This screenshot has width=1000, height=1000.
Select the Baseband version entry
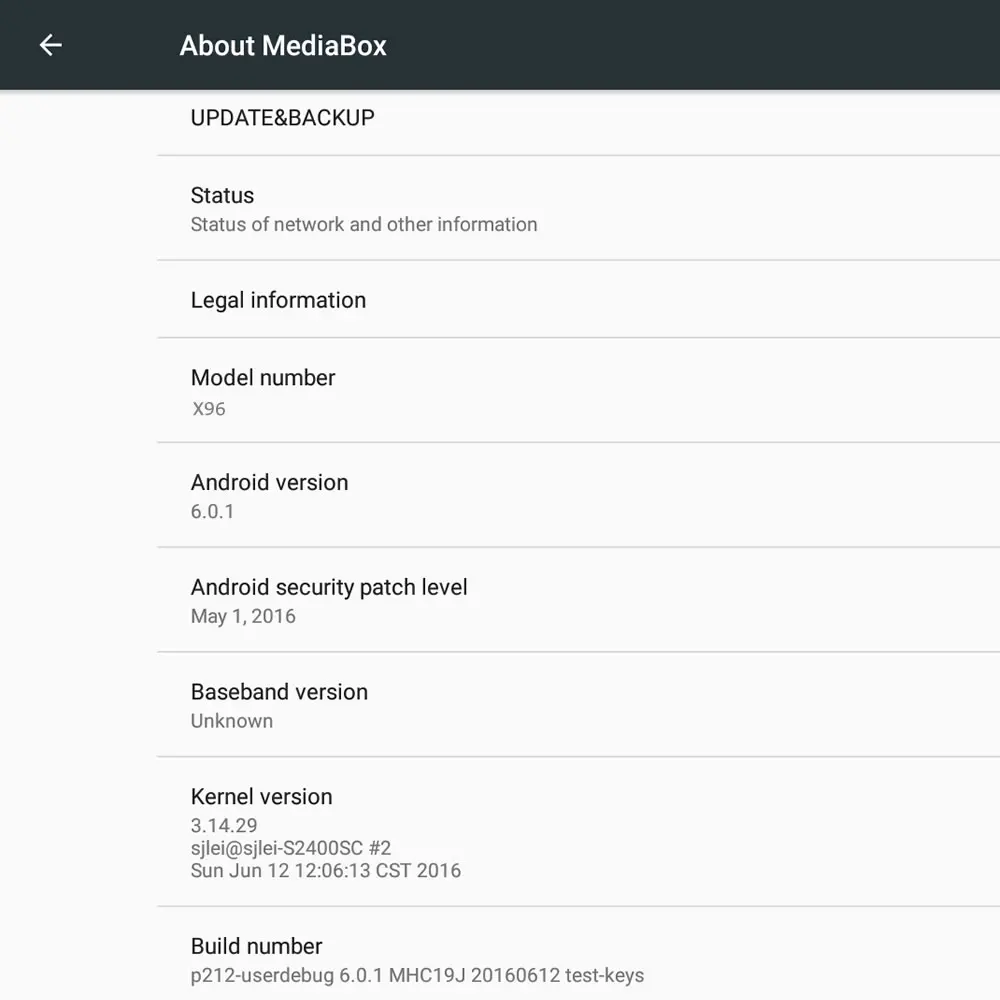(279, 692)
